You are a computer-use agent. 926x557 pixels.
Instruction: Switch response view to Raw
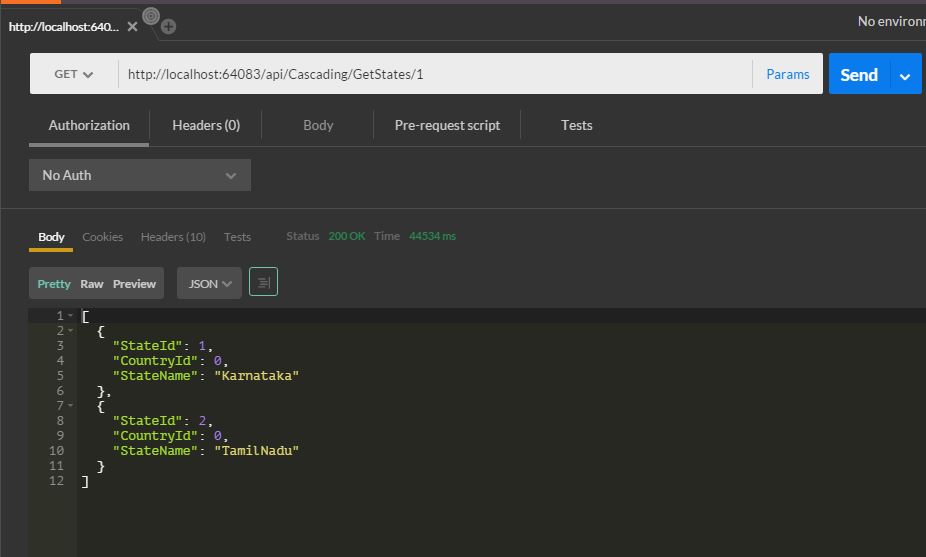click(92, 284)
